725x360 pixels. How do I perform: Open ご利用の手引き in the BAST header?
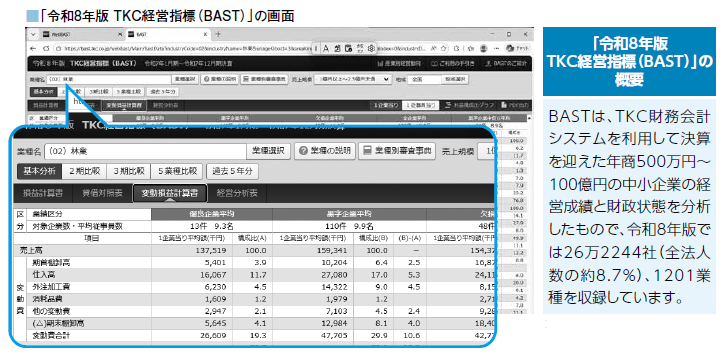pyautogui.click(x=453, y=63)
